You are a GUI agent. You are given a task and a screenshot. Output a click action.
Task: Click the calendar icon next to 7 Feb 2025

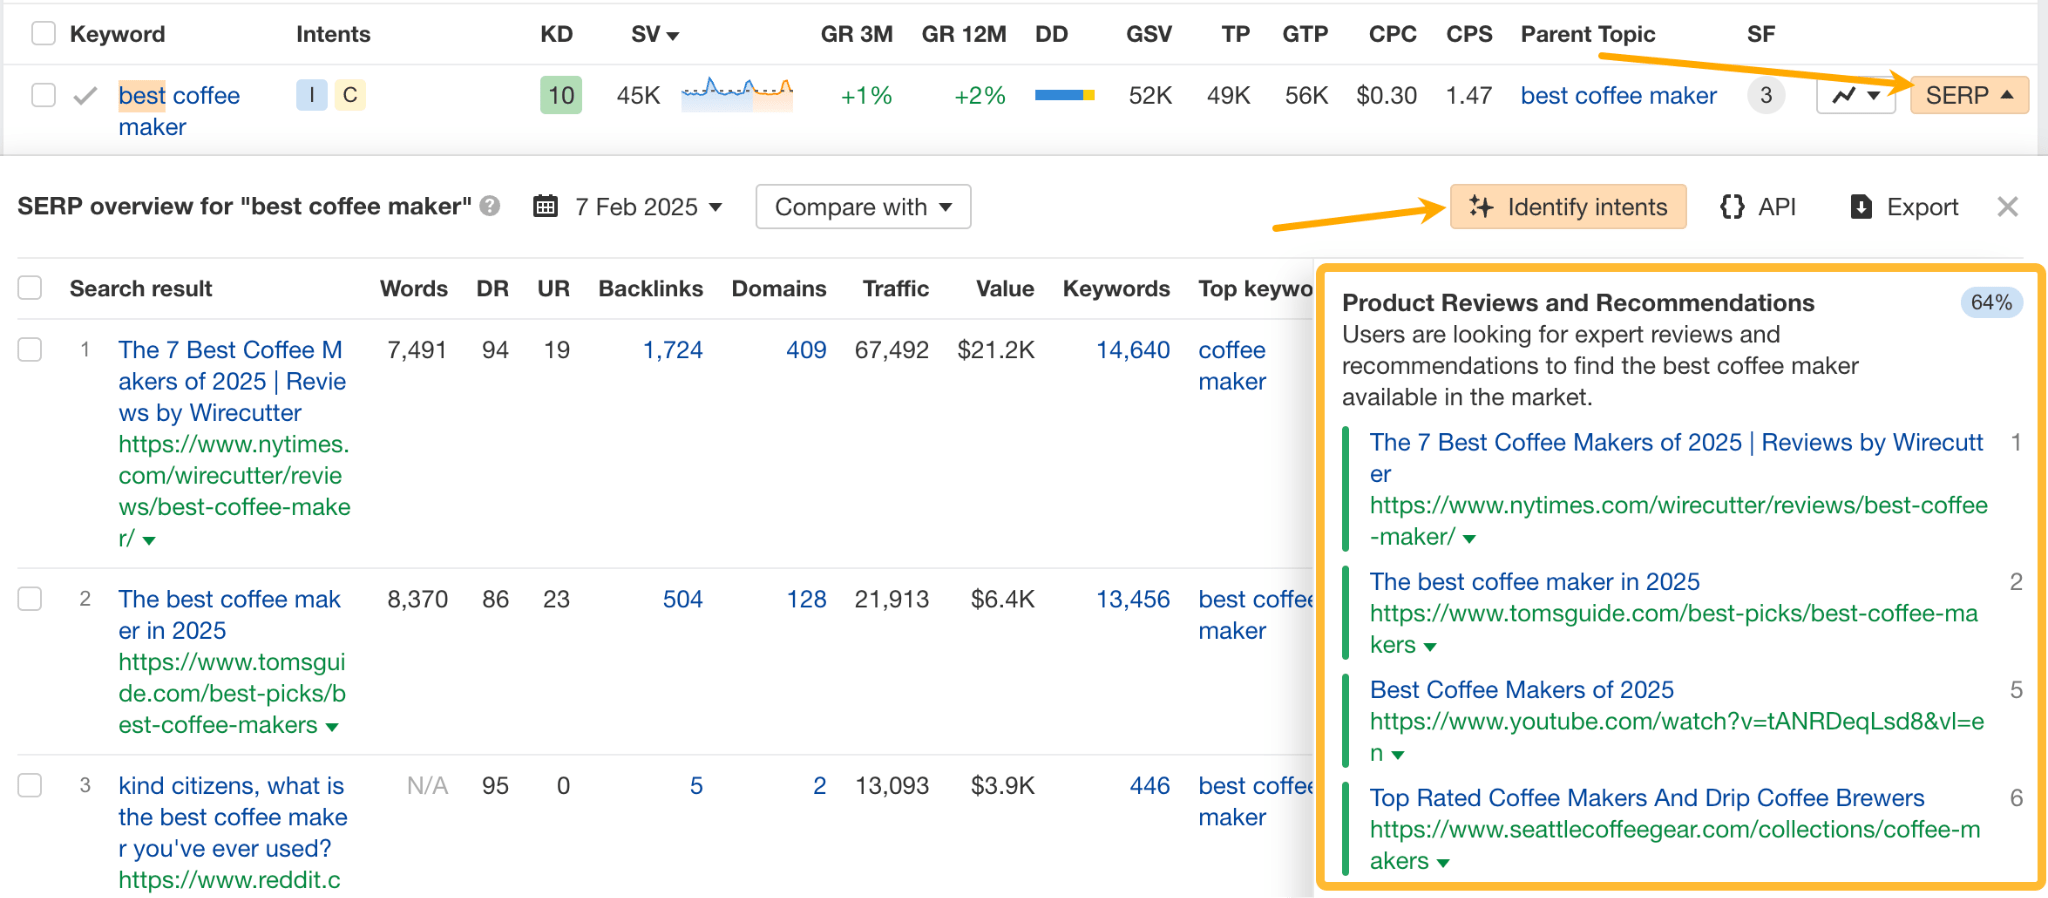545,207
